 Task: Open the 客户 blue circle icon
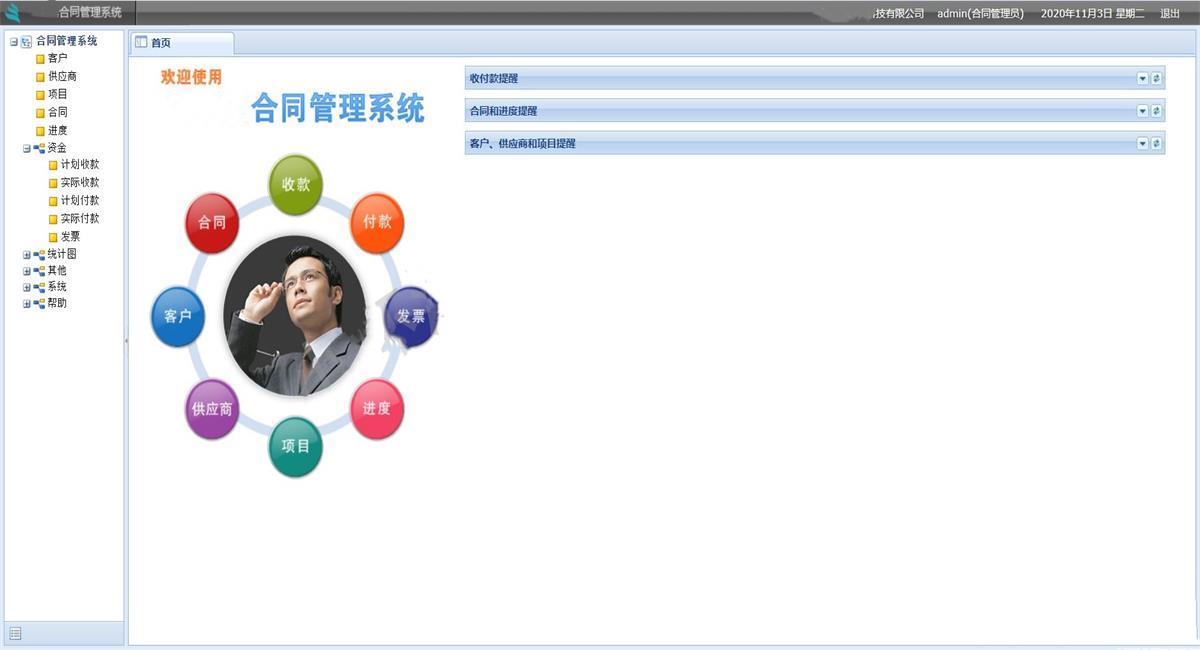(x=178, y=317)
